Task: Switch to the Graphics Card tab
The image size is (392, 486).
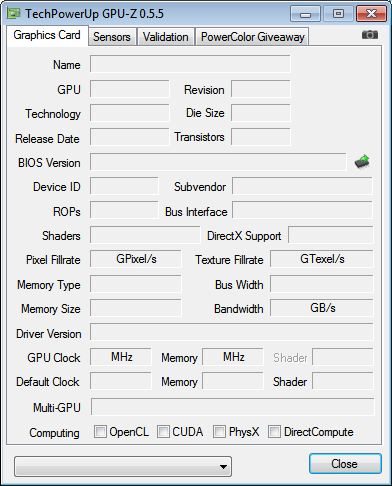Action: pos(47,35)
